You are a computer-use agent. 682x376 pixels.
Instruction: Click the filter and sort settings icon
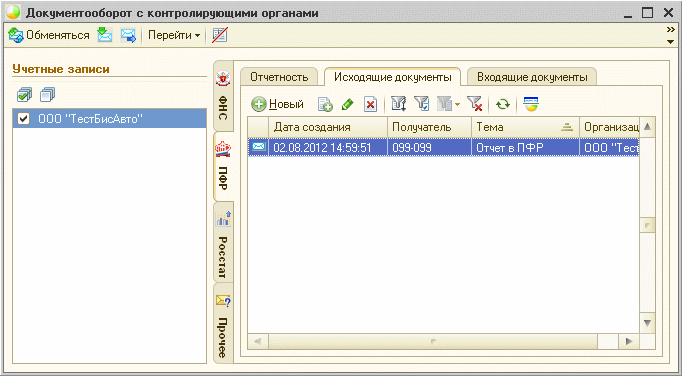[x=398, y=104]
